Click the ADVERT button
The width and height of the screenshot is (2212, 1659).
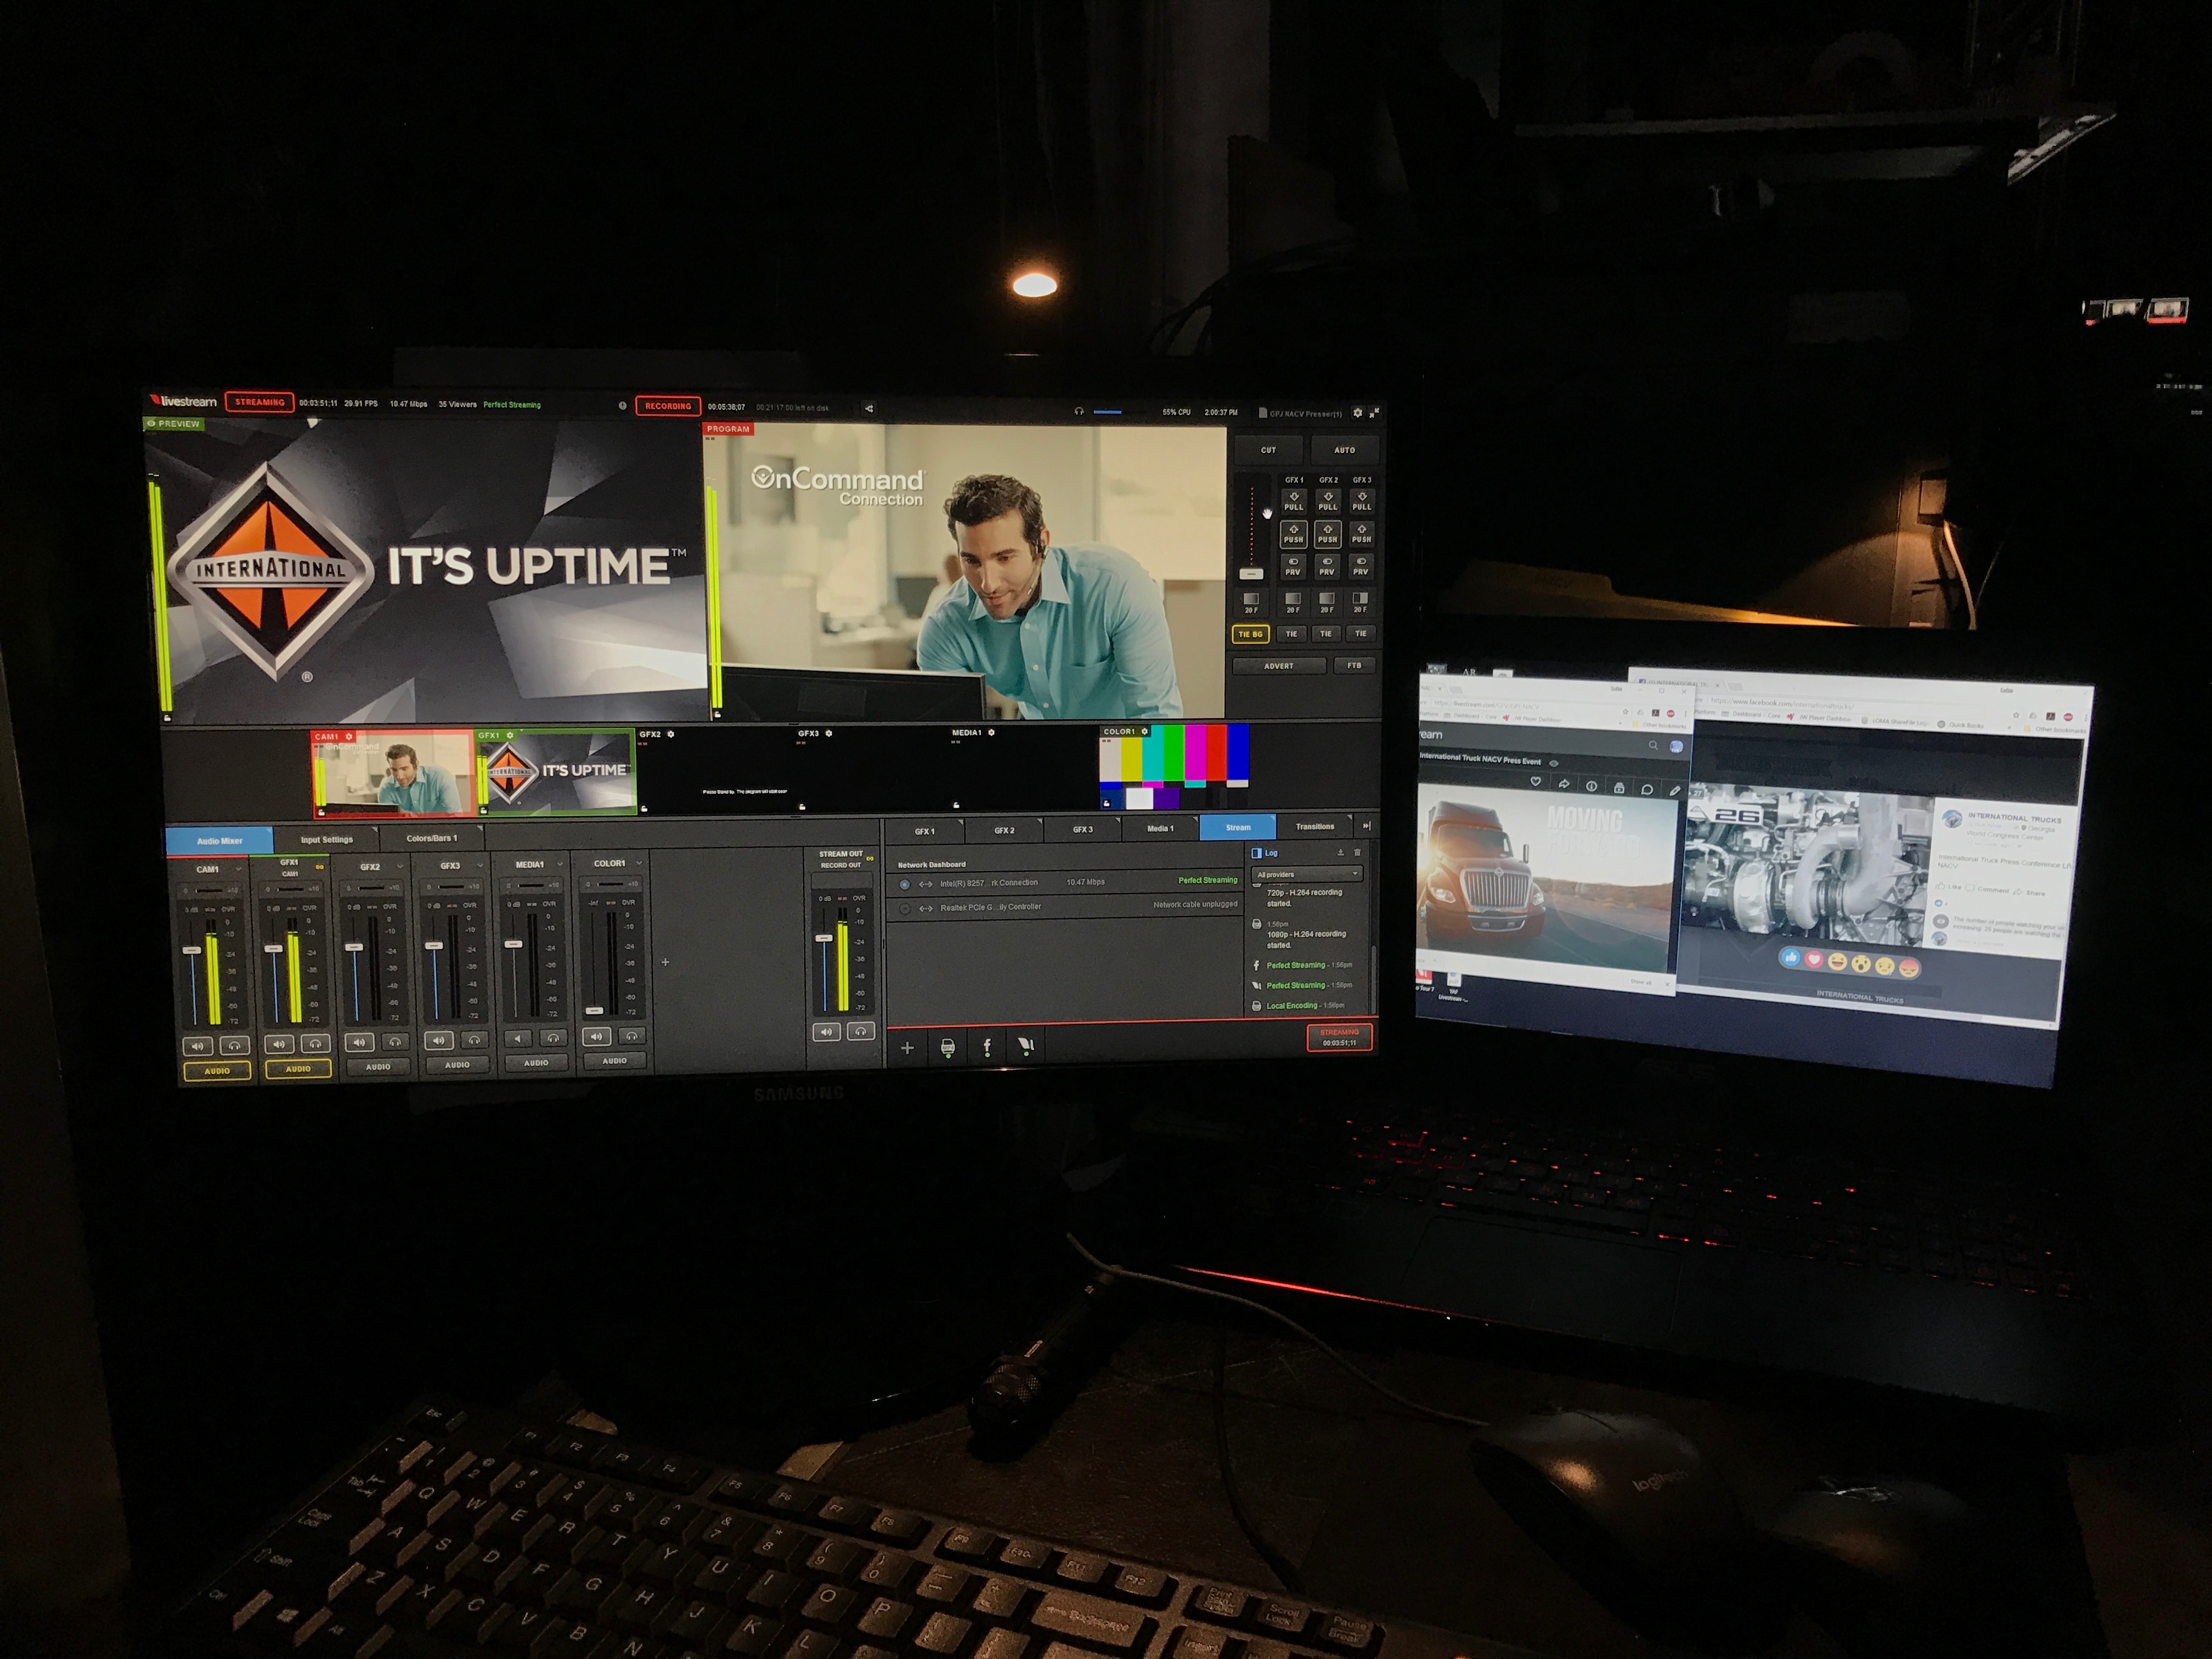click(x=1279, y=665)
